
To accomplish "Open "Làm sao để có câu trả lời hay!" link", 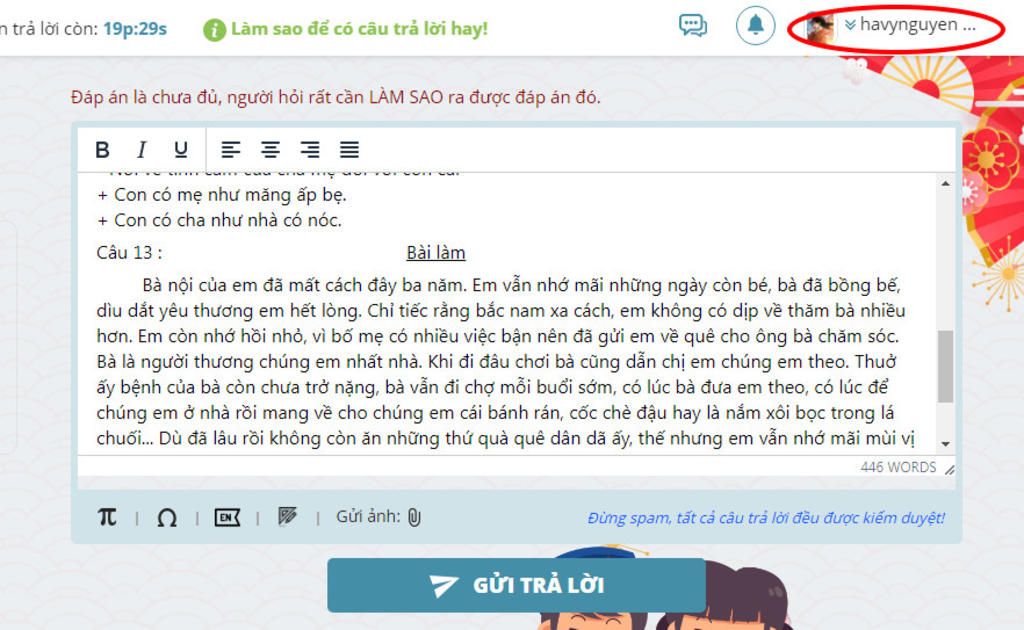I will tap(359, 29).
